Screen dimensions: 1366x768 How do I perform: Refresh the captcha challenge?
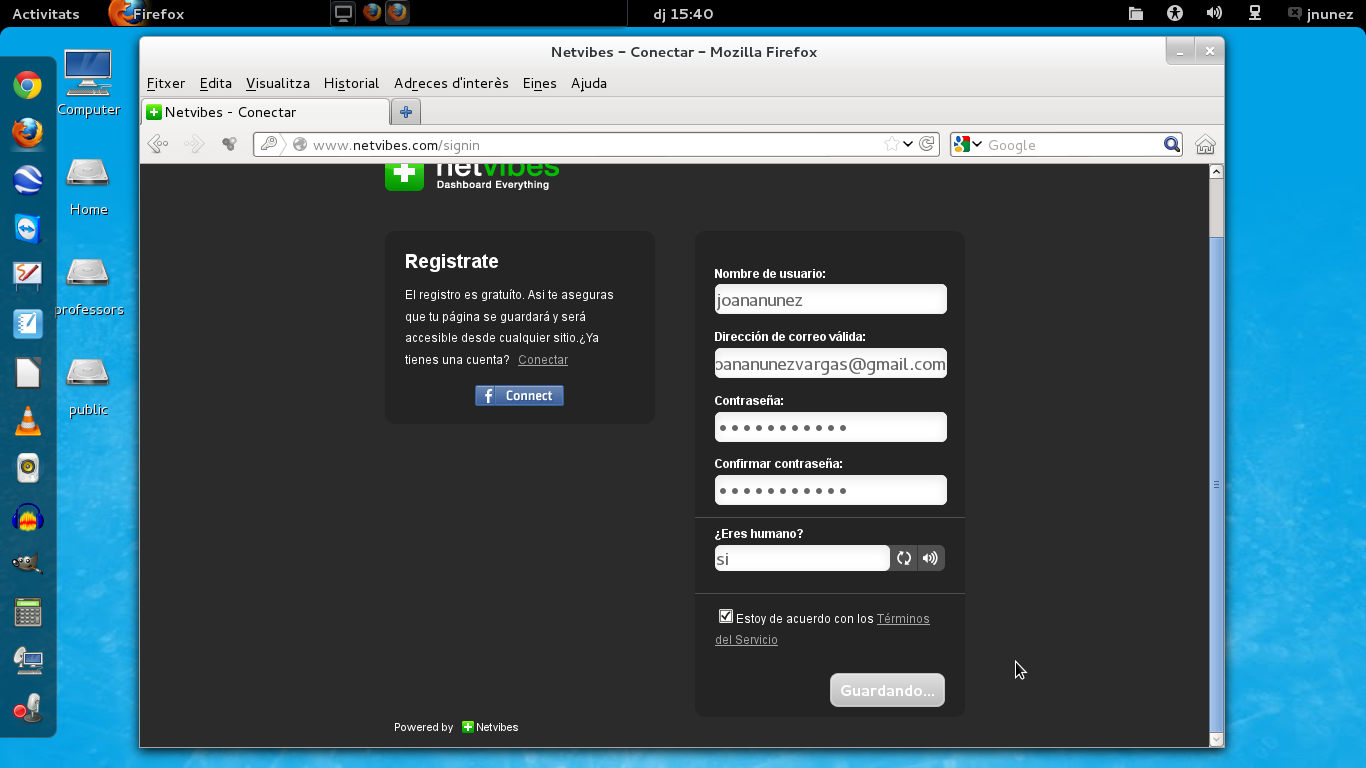(904, 558)
